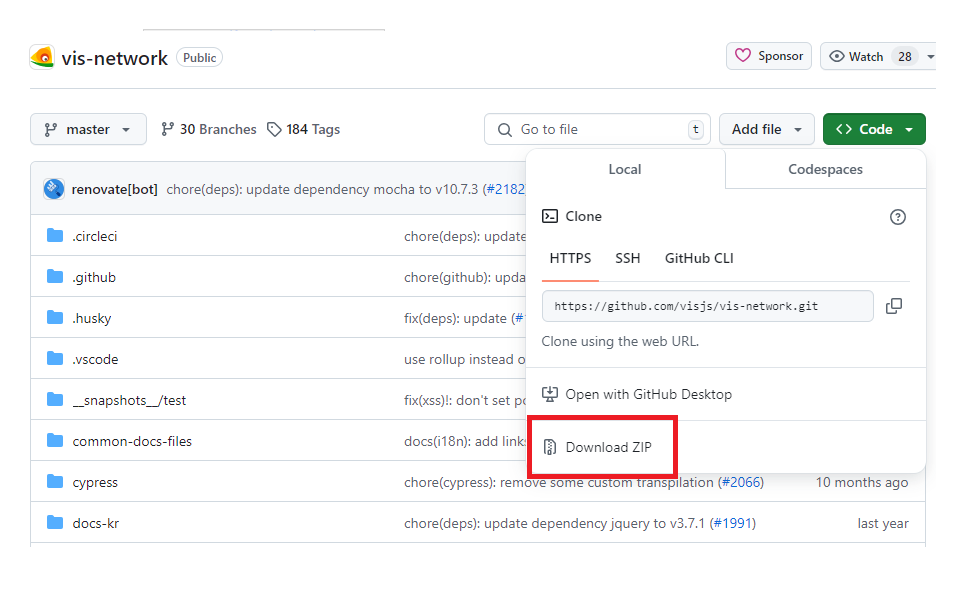Open the .github 'chore(github)' commit message
This screenshot has width=980, height=595.
click(x=464, y=278)
